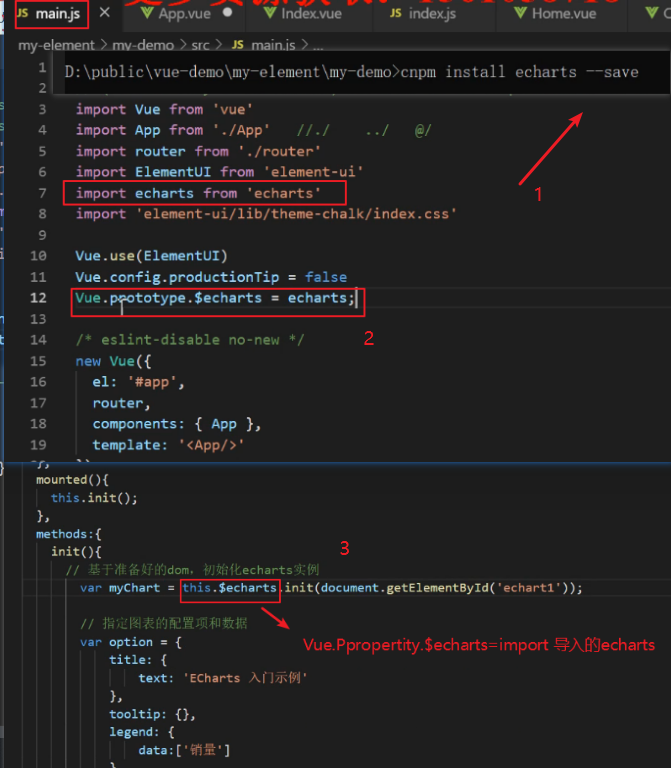This screenshot has height=768, width=671.
Task: Select my-demo in the breadcrumb
Action: [143, 45]
